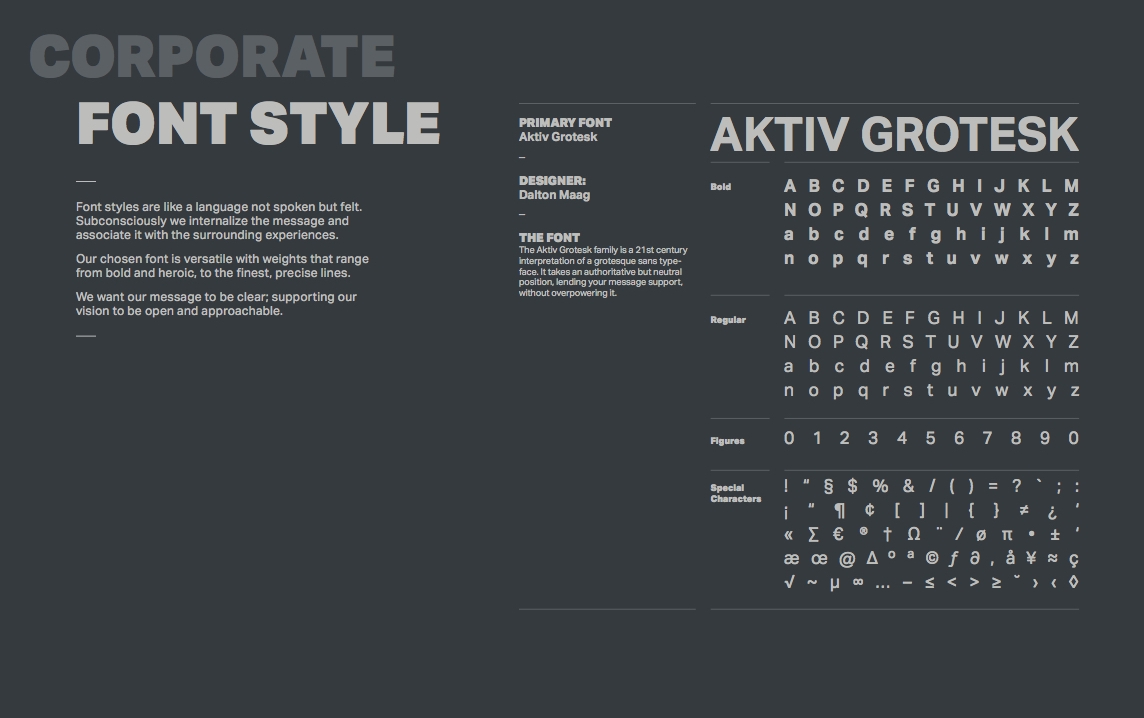1144x718 pixels.
Task: Click the designer name Dalton Maag
Action: pos(554,195)
